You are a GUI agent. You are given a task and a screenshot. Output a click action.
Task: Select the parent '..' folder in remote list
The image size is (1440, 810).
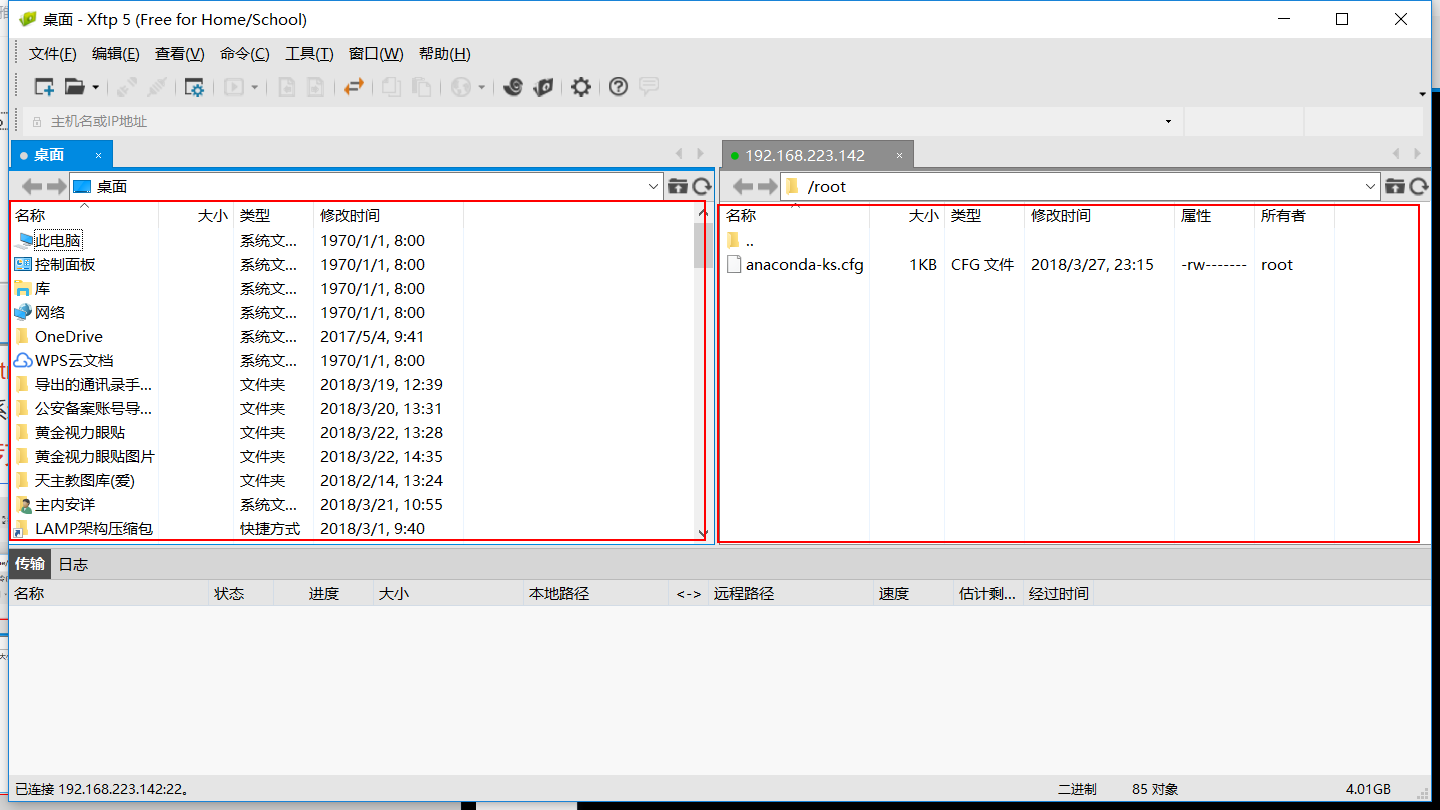pyautogui.click(x=740, y=240)
